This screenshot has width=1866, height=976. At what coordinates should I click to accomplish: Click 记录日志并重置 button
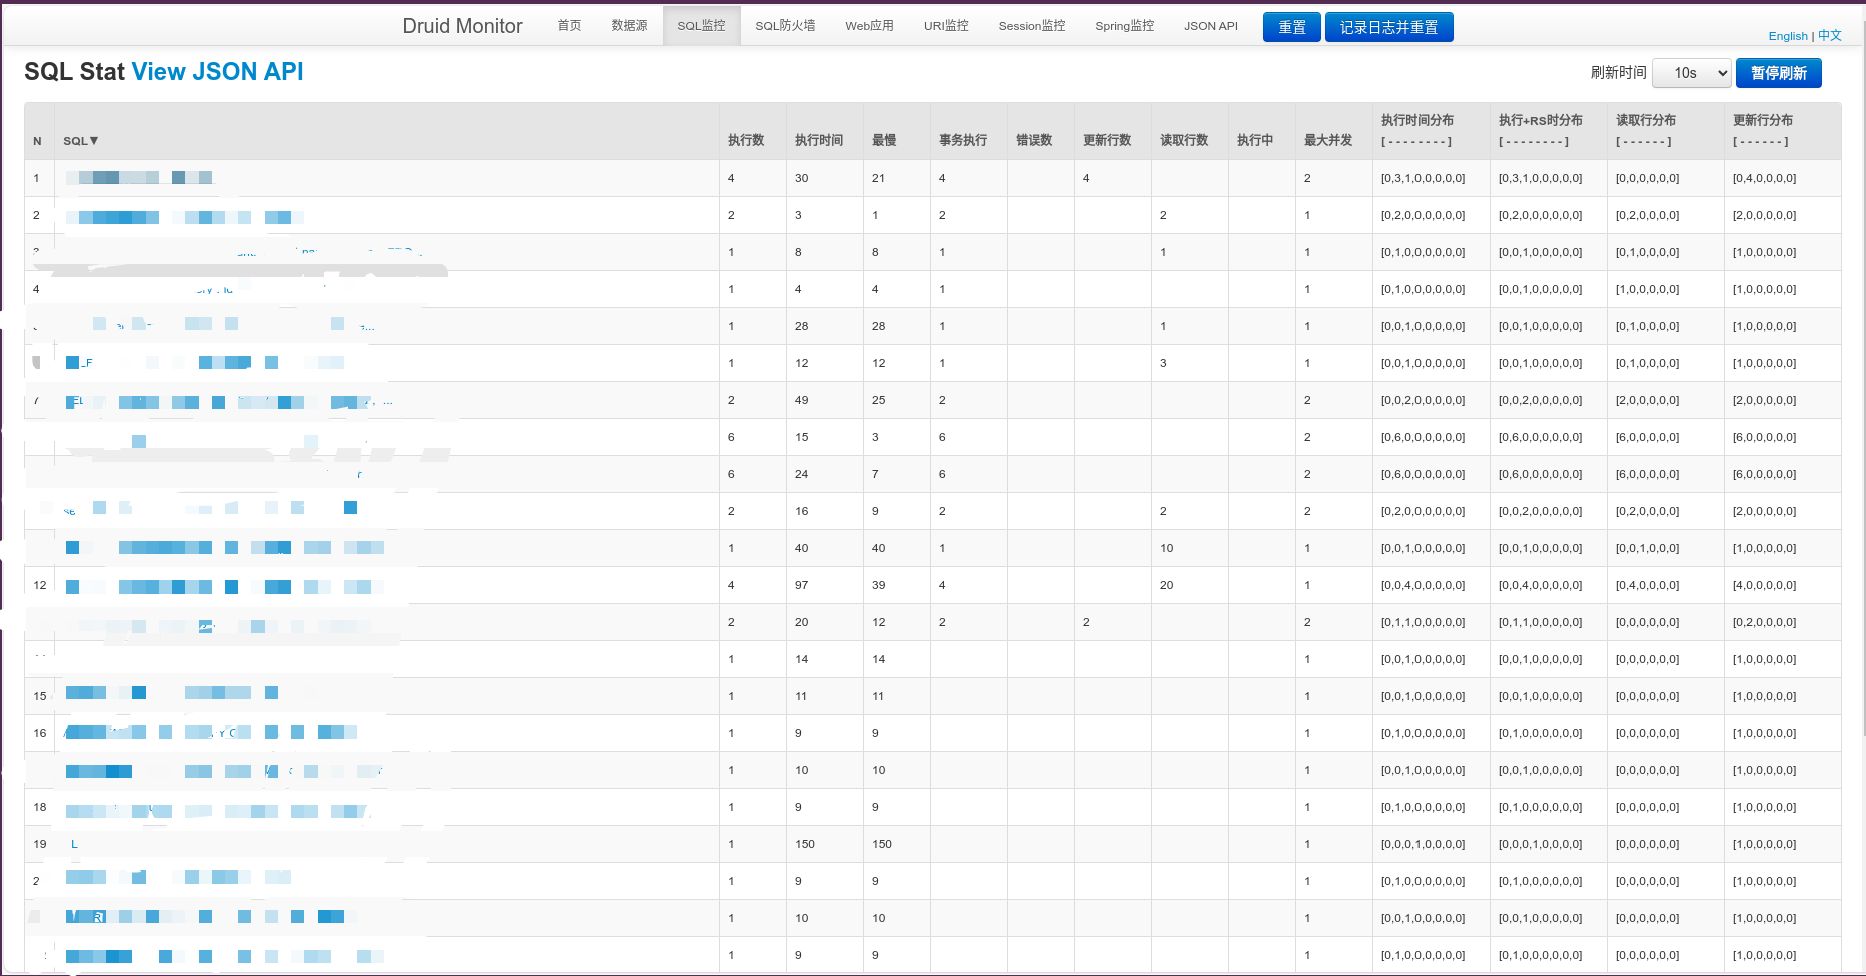1389,27
